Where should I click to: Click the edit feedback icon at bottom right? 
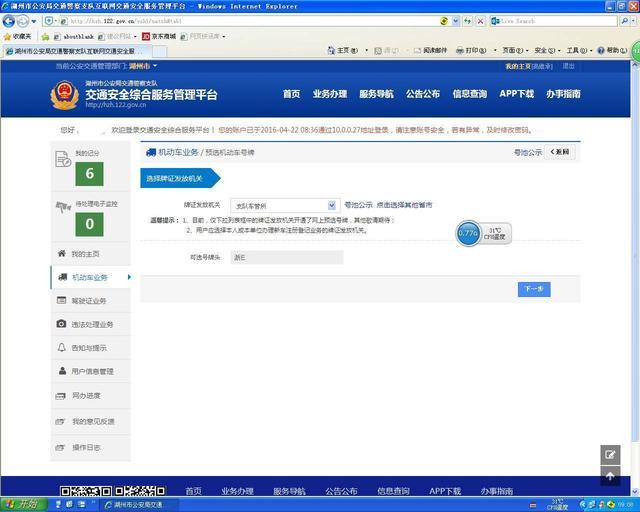610,454
